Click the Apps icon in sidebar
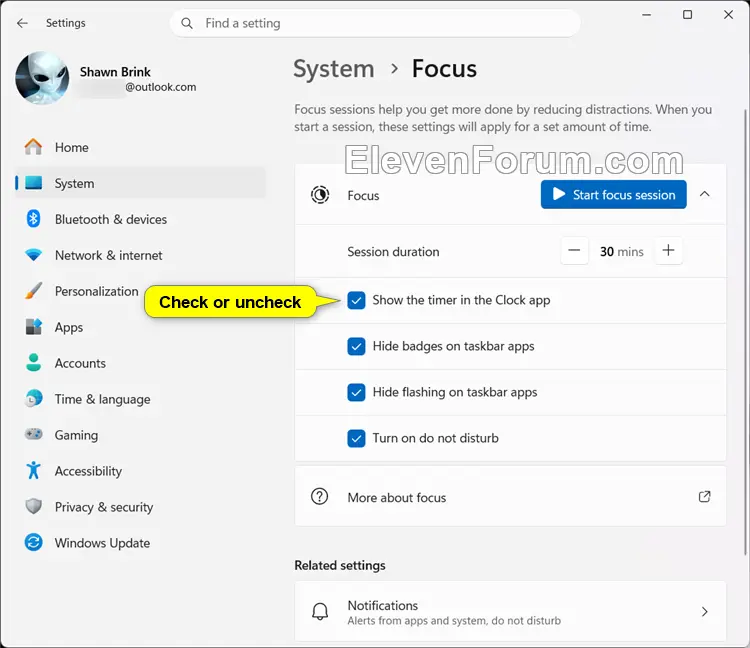This screenshot has height=648, width=750. click(33, 327)
